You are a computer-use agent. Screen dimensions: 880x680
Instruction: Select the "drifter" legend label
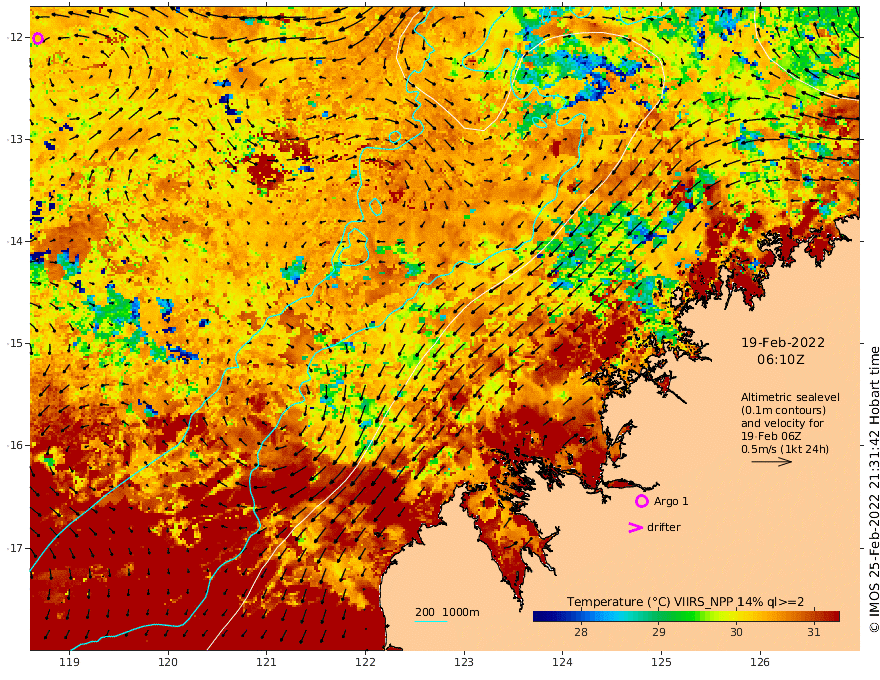pos(664,527)
